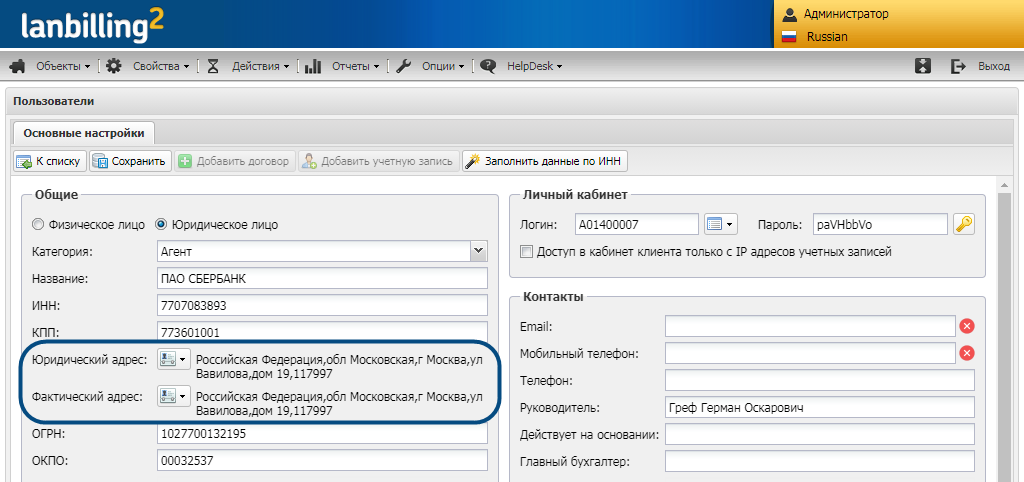Click the ОКПО input field
1024x482 pixels.
pos(323,460)
